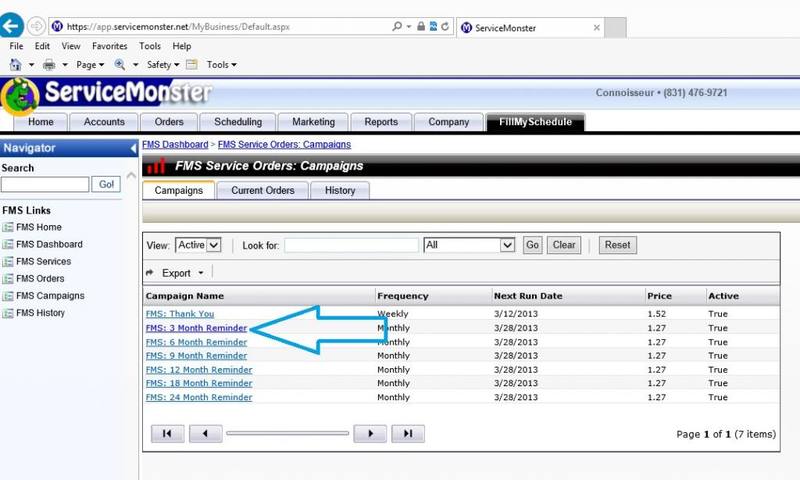
Task: Open the Export dropdown menu
Action: click(x=175, y=273)
